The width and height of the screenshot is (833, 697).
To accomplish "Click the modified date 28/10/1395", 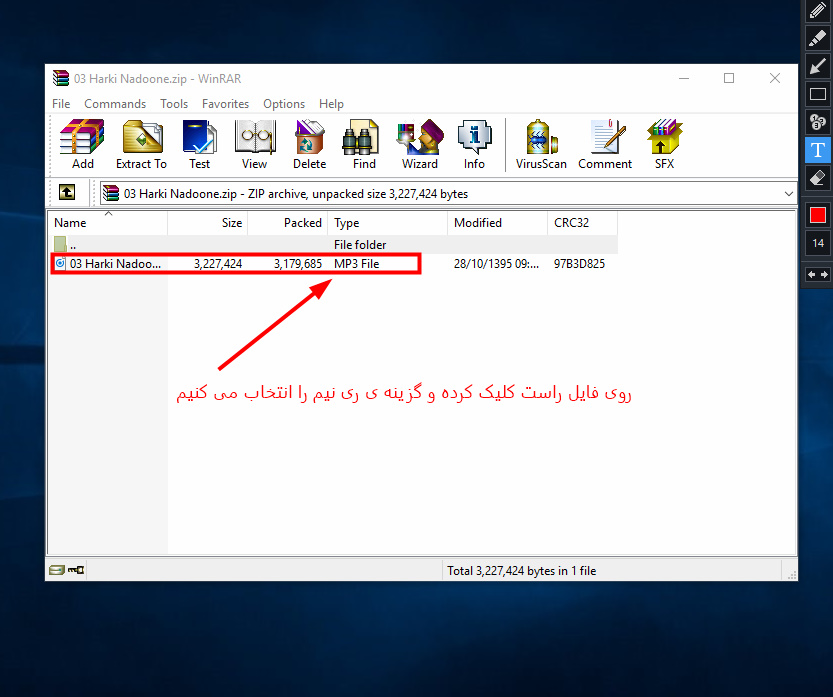I will pyautogui.click(x=496, y=264).
